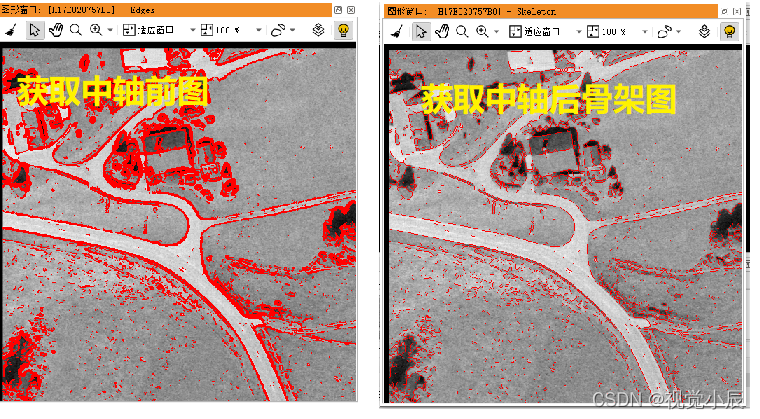The width and height of the screenshot is (760, 419).
Task: Expand draw ROI options arrow in Skeleton window
Action: (x=679, y=32)
